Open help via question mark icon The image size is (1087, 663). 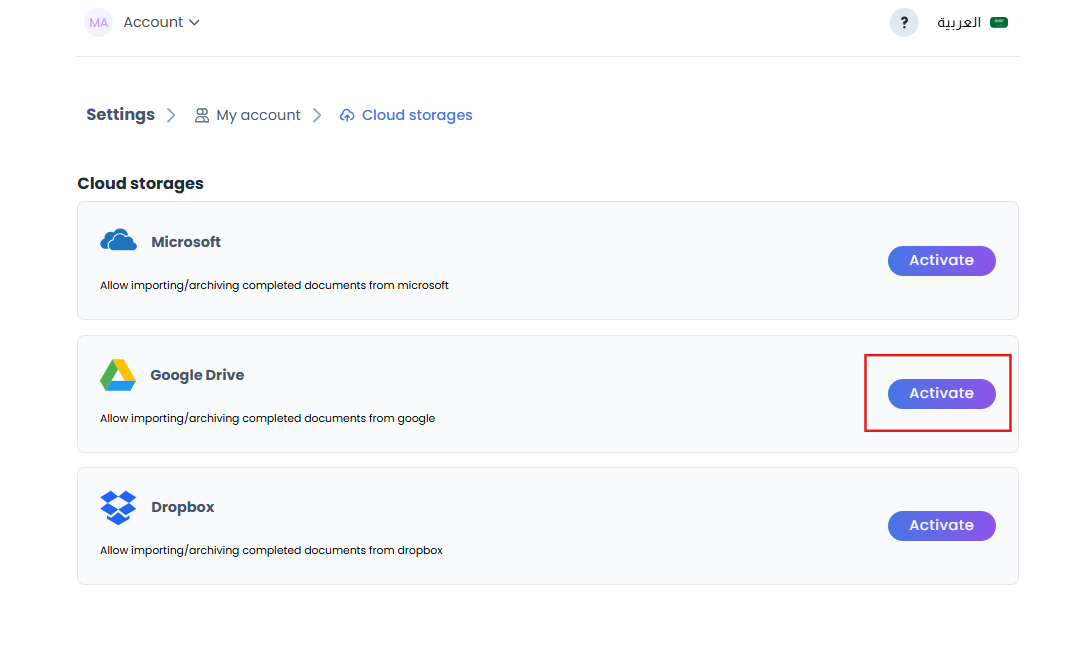[x=904, y=23]
